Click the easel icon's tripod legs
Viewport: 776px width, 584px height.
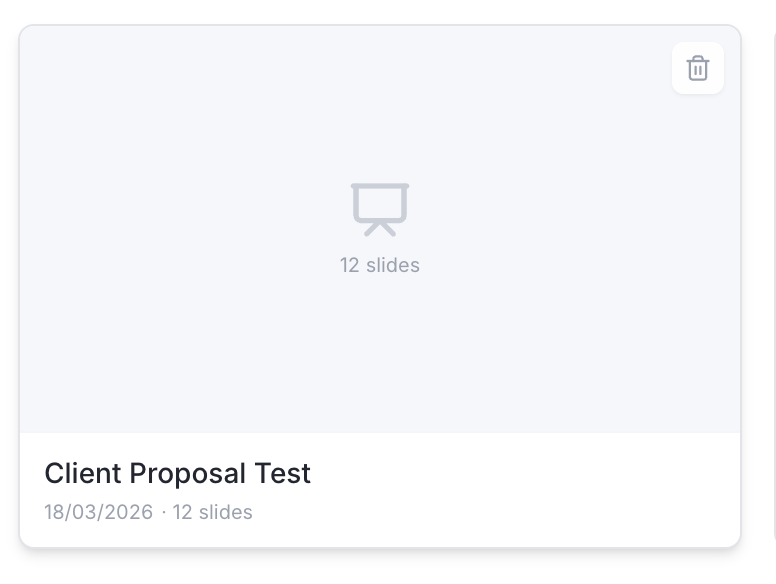pos(380,230)
